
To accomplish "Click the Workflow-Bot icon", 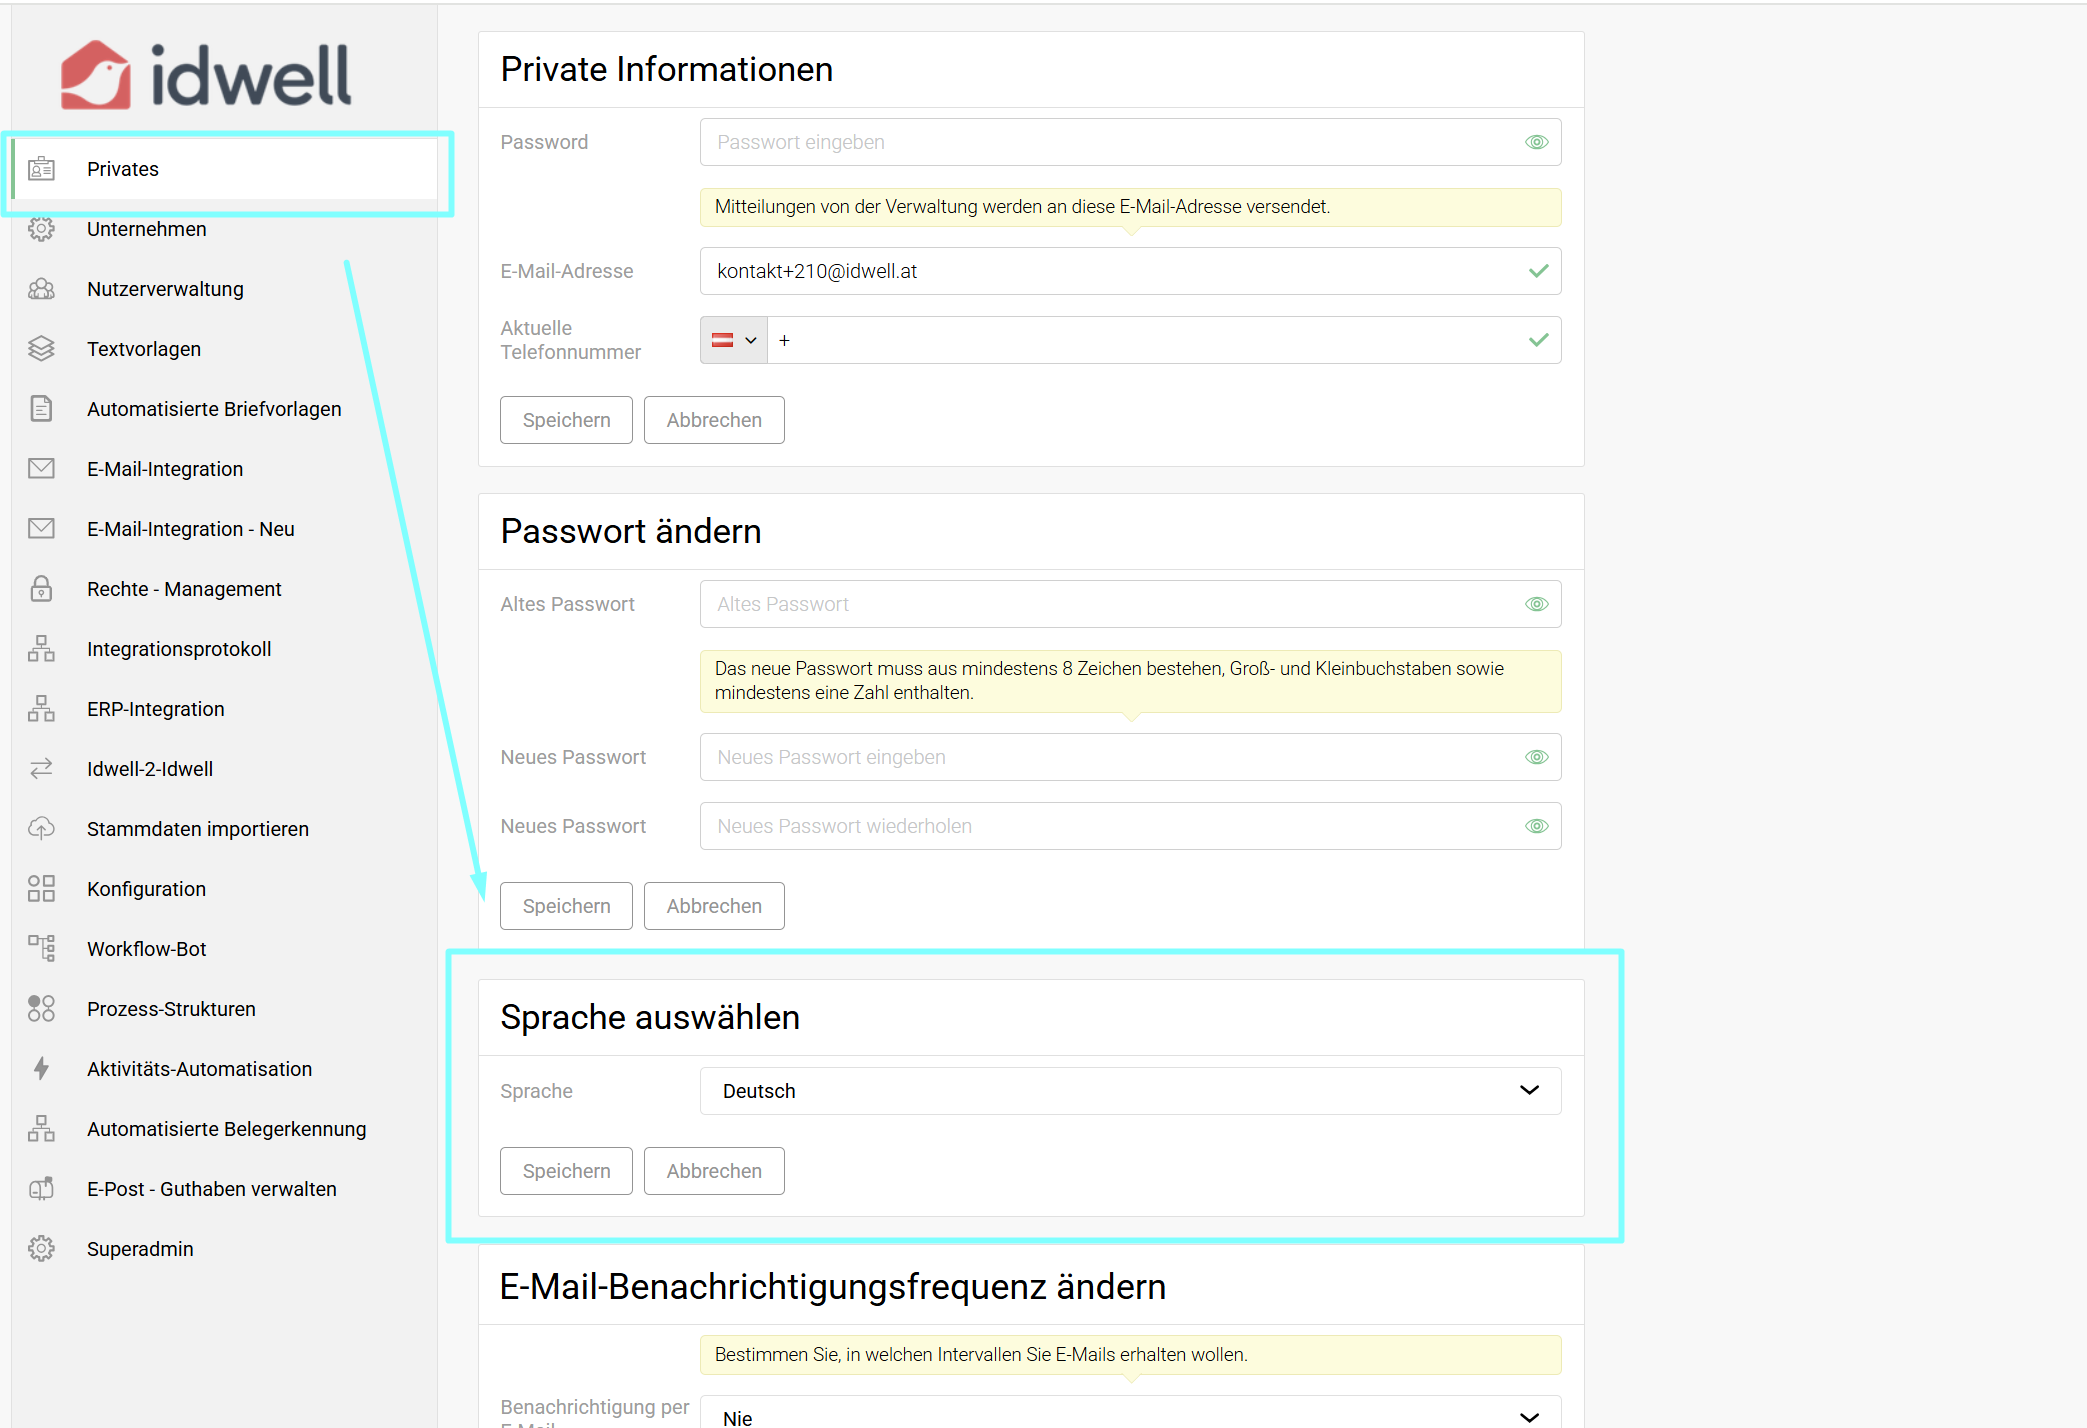I will [41, 949].
